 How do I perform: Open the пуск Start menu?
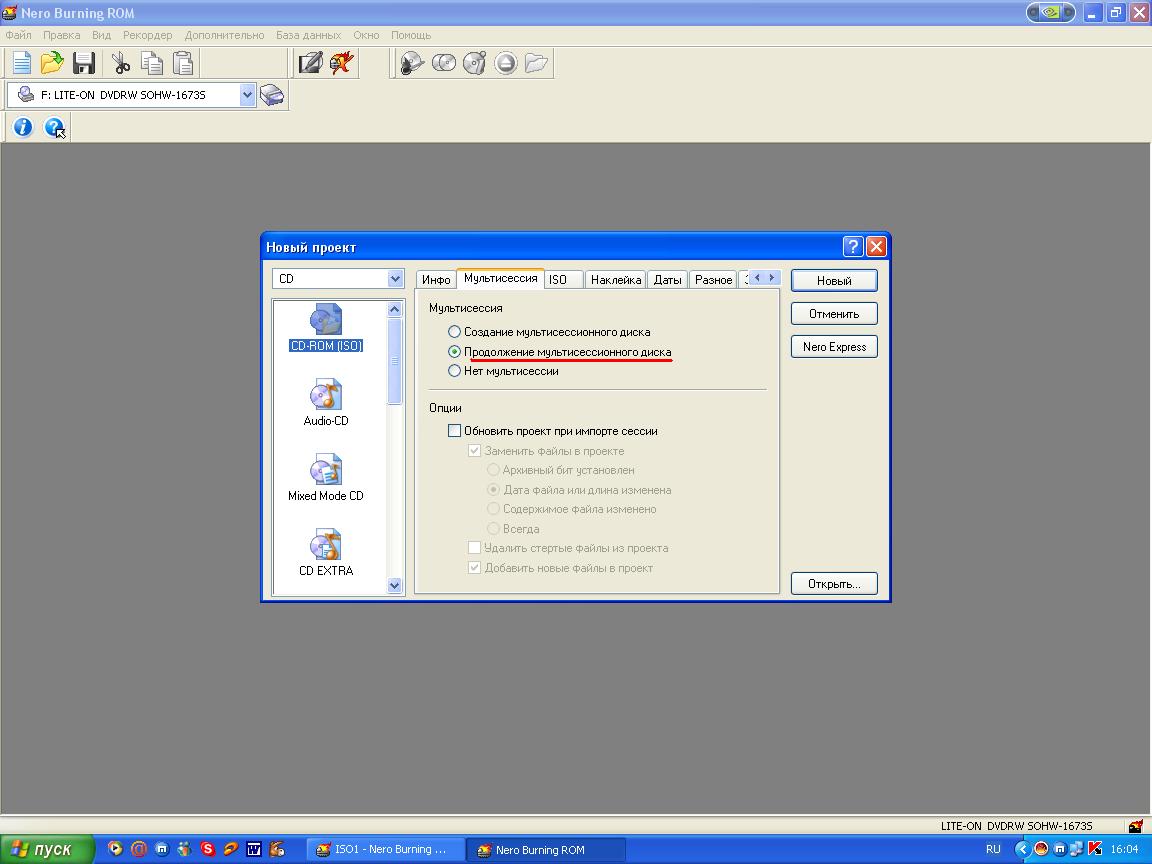tap(47, 849)
